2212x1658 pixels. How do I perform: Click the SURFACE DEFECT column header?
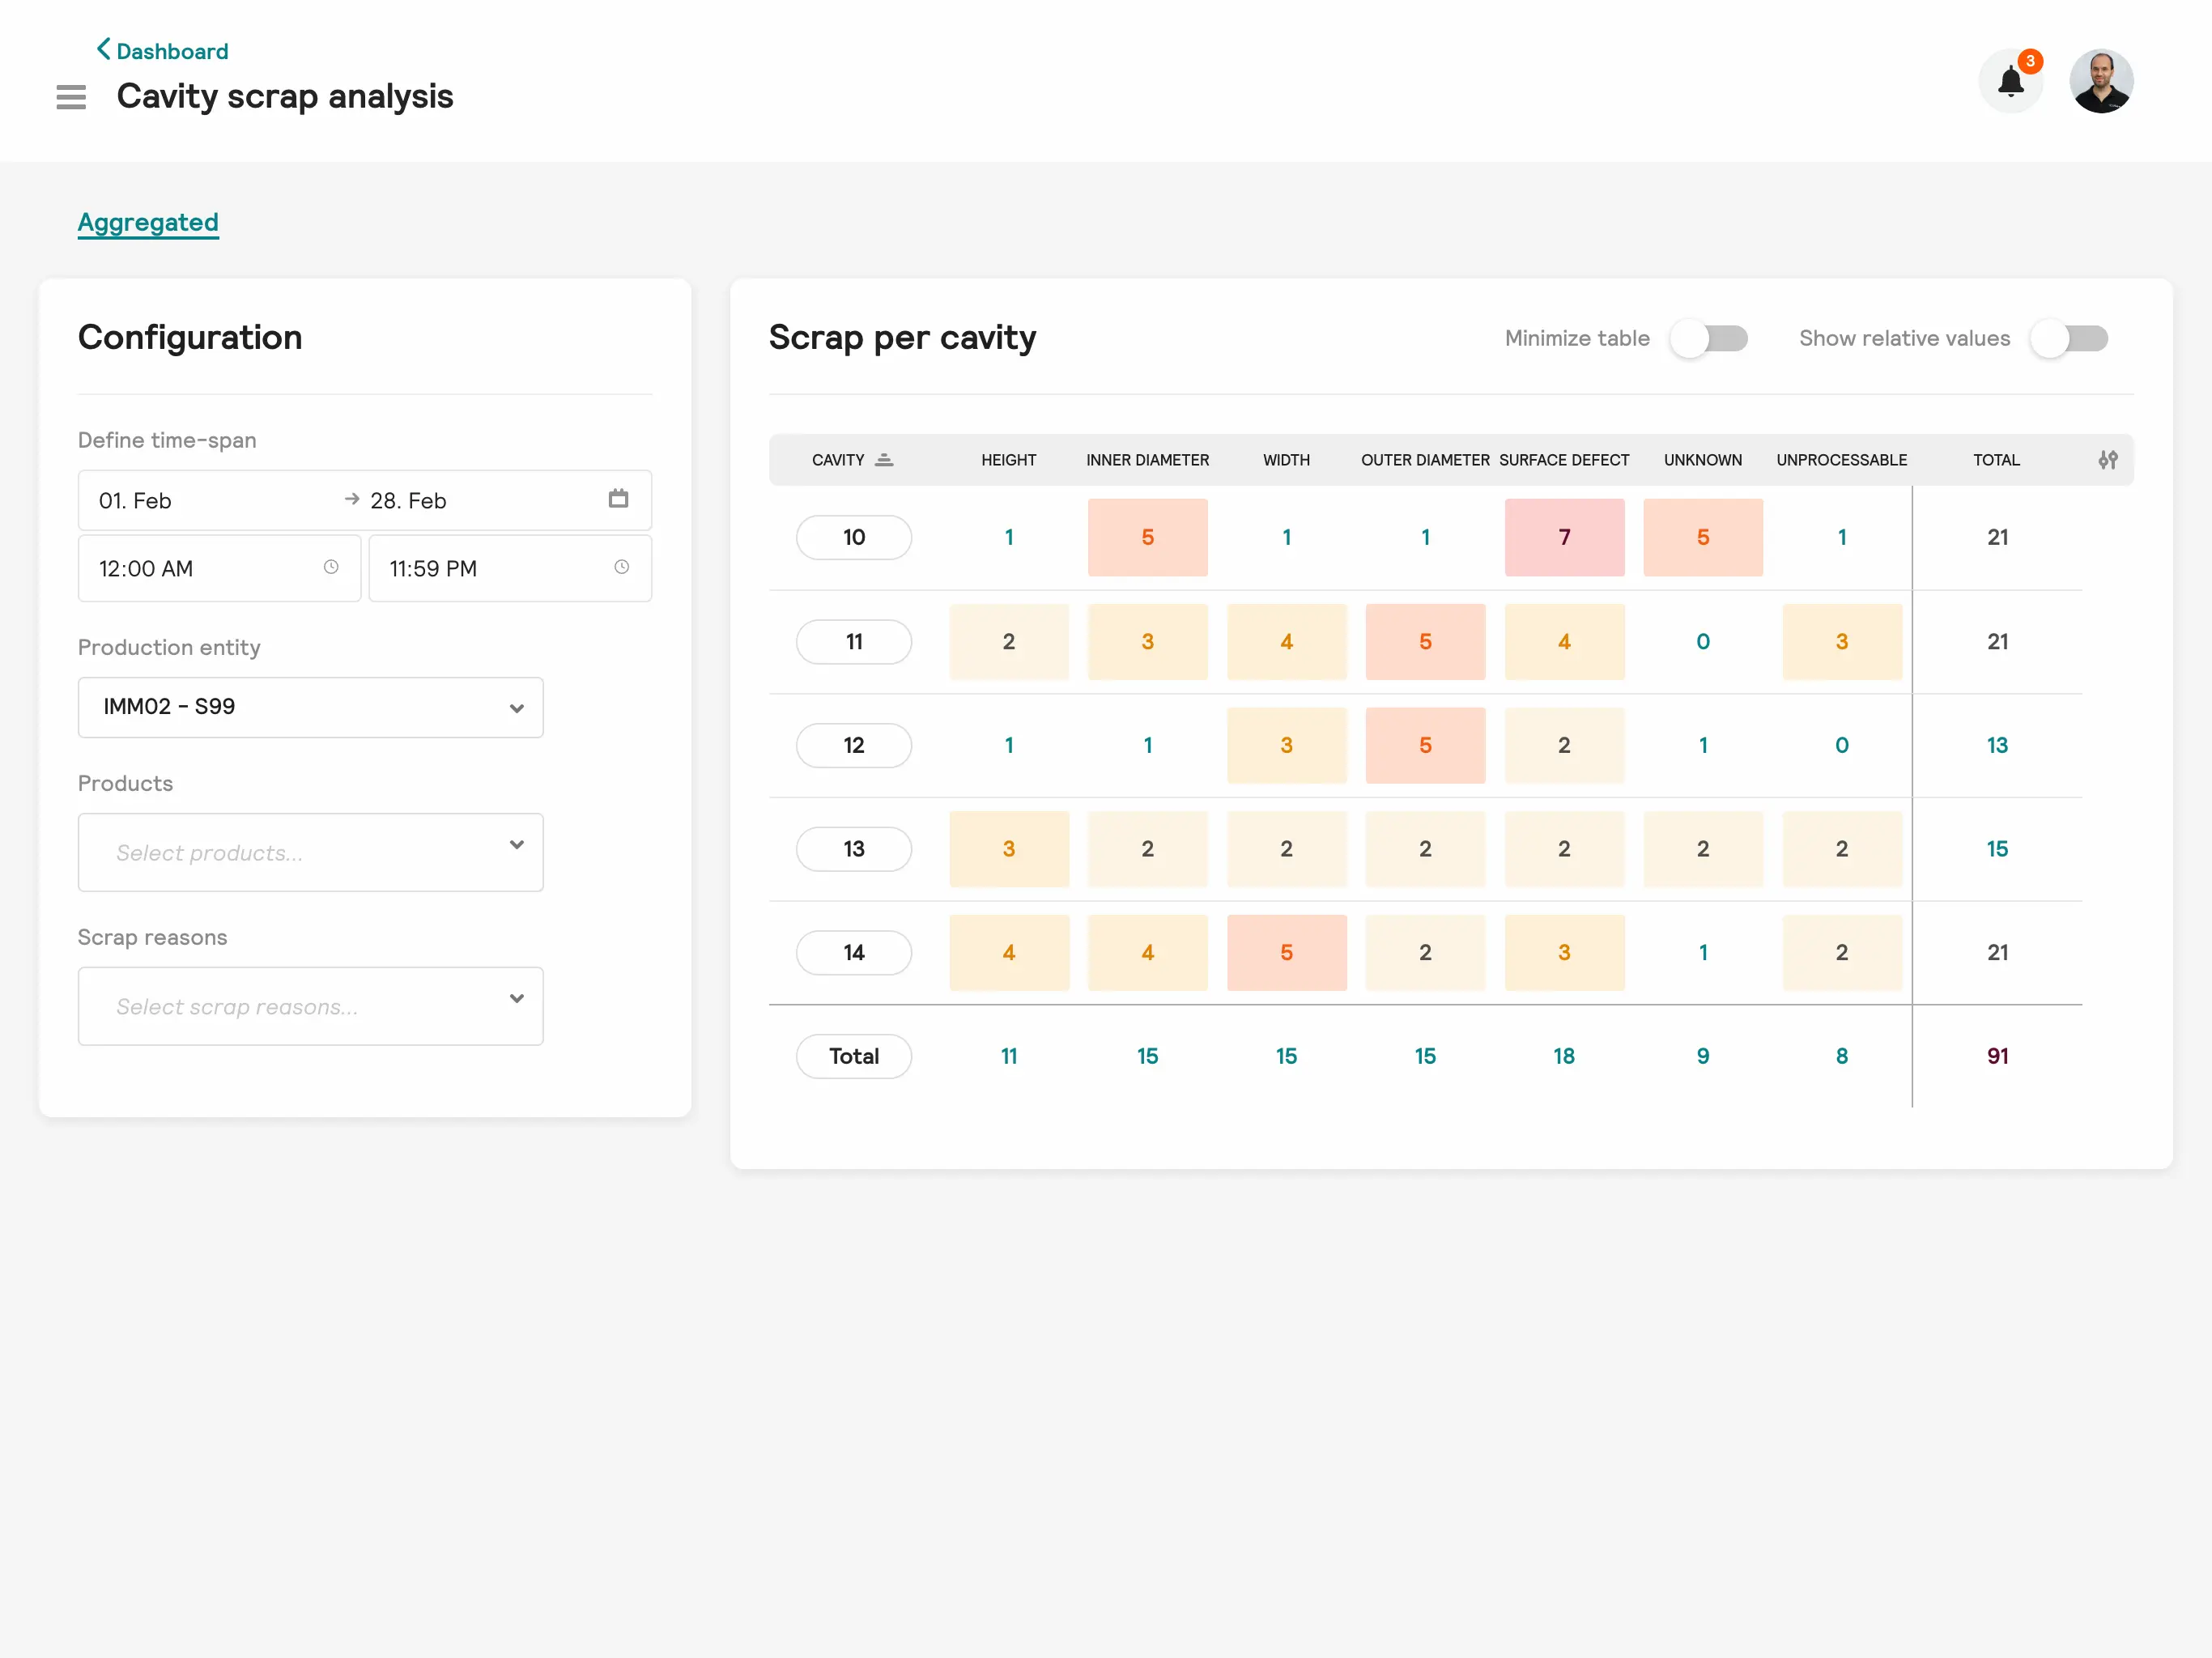point(1564,460)
